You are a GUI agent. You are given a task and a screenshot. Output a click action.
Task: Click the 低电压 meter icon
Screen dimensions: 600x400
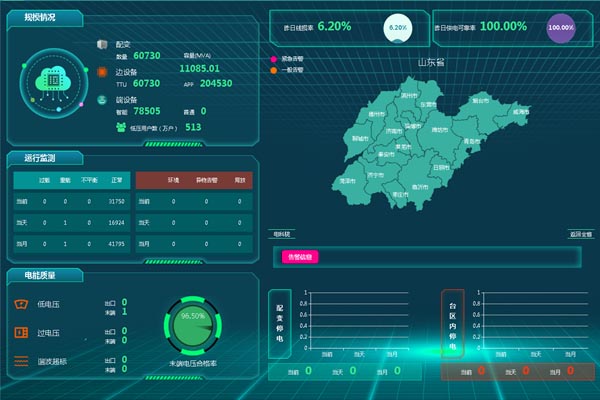pos(21,304)
